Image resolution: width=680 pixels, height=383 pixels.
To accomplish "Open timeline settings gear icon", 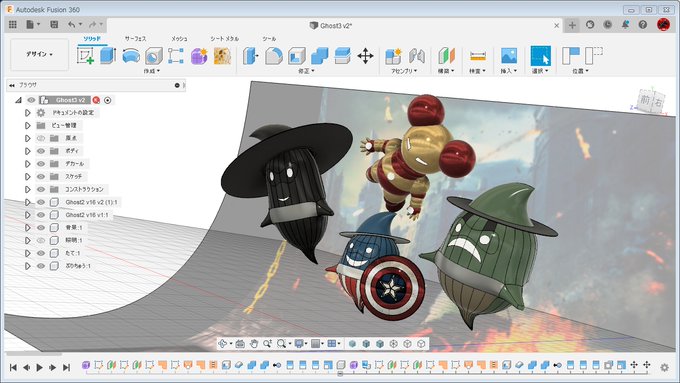I will pyautogui.click(x=664, y=367).
